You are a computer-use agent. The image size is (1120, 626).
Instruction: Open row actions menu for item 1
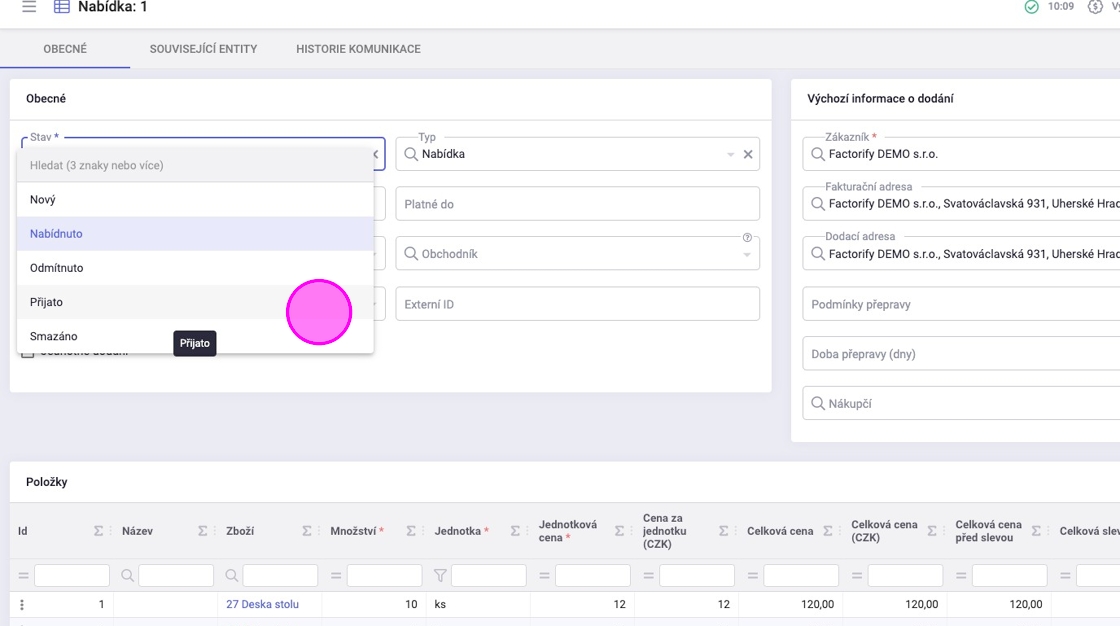point(22,604)
